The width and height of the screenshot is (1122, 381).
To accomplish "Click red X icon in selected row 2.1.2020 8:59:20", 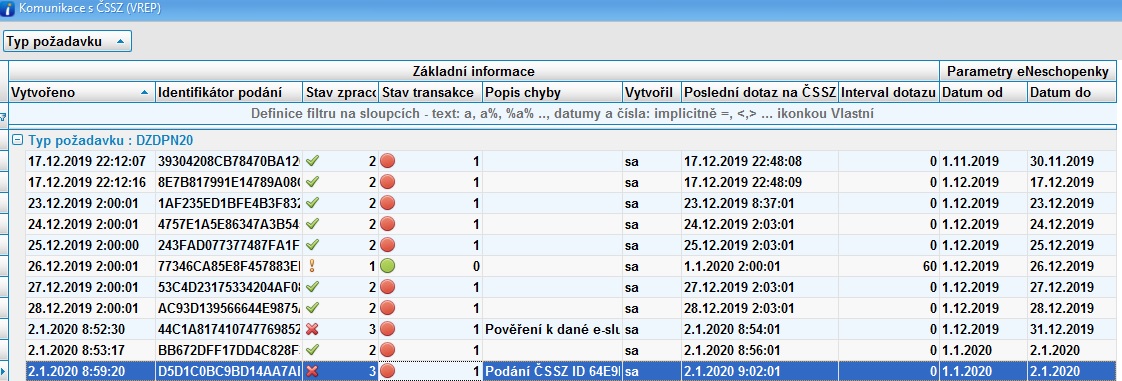I will pyautogui.click(x=312, y=371).
